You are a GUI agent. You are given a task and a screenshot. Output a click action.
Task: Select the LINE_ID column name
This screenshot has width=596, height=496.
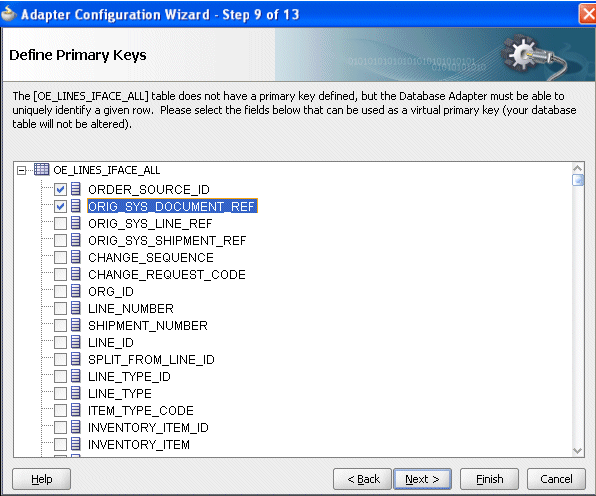(111, 342)
